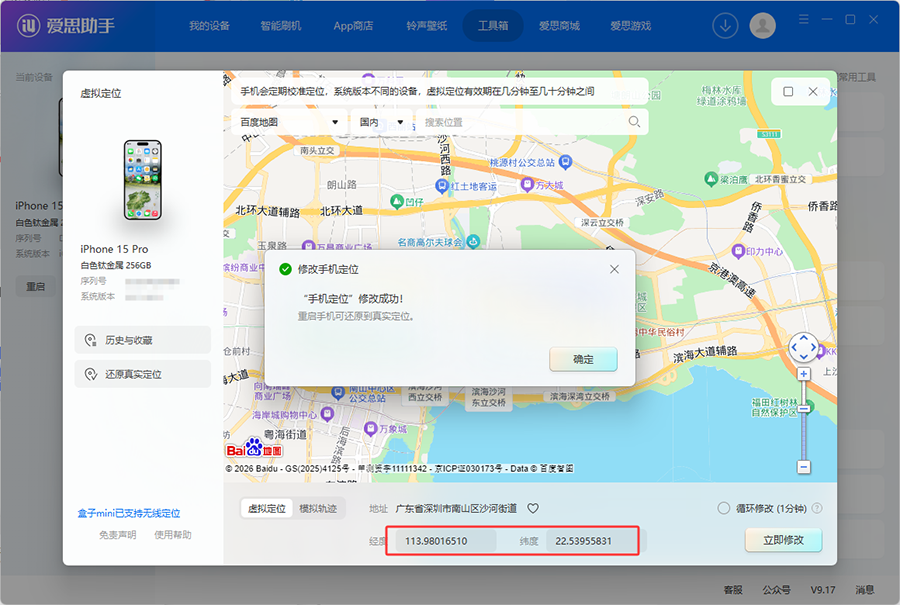The width and height of the screenshot is (900, 605).
Task: Click the 爱思助手 logo icon
Action: coord(28,25)
